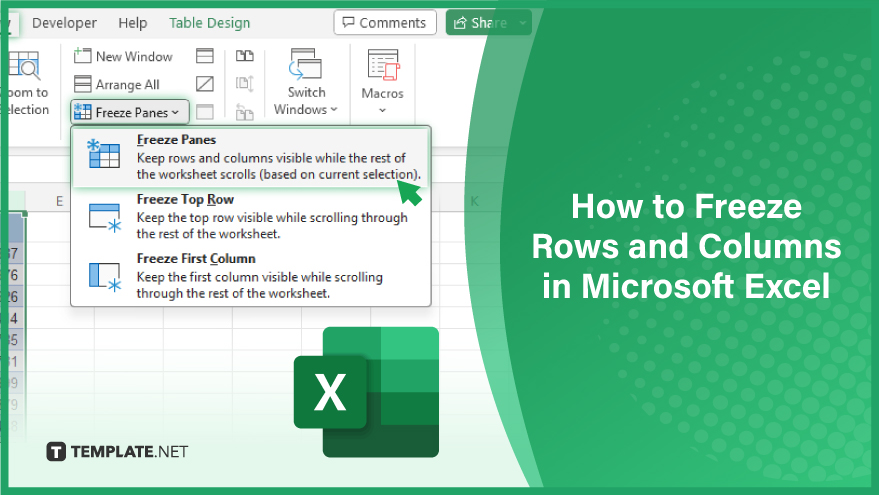Click the Arrange All label text
Image resolution: width=879 pixels, height=495 pixels.
point(127,85)
